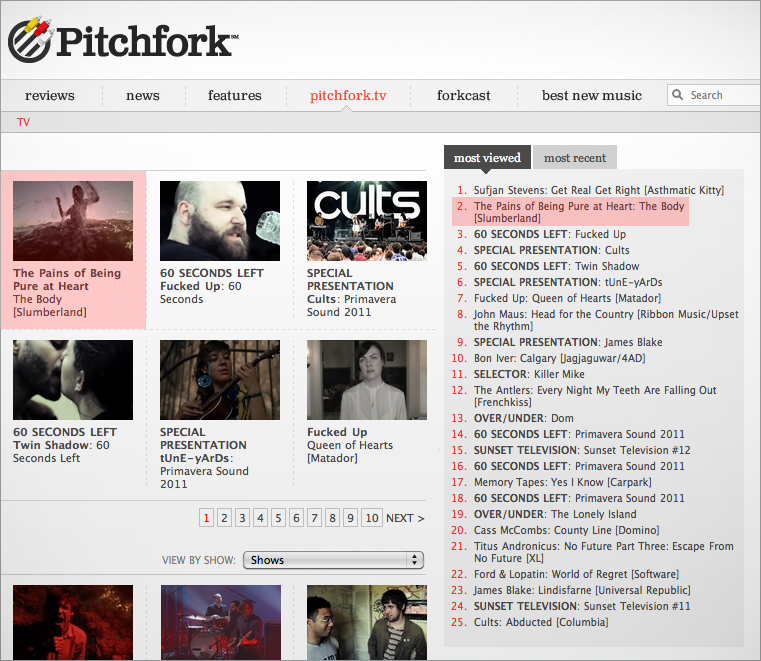
Task: Open the red-tinted singer video thumbnail
Action: (x=73, y=622)
